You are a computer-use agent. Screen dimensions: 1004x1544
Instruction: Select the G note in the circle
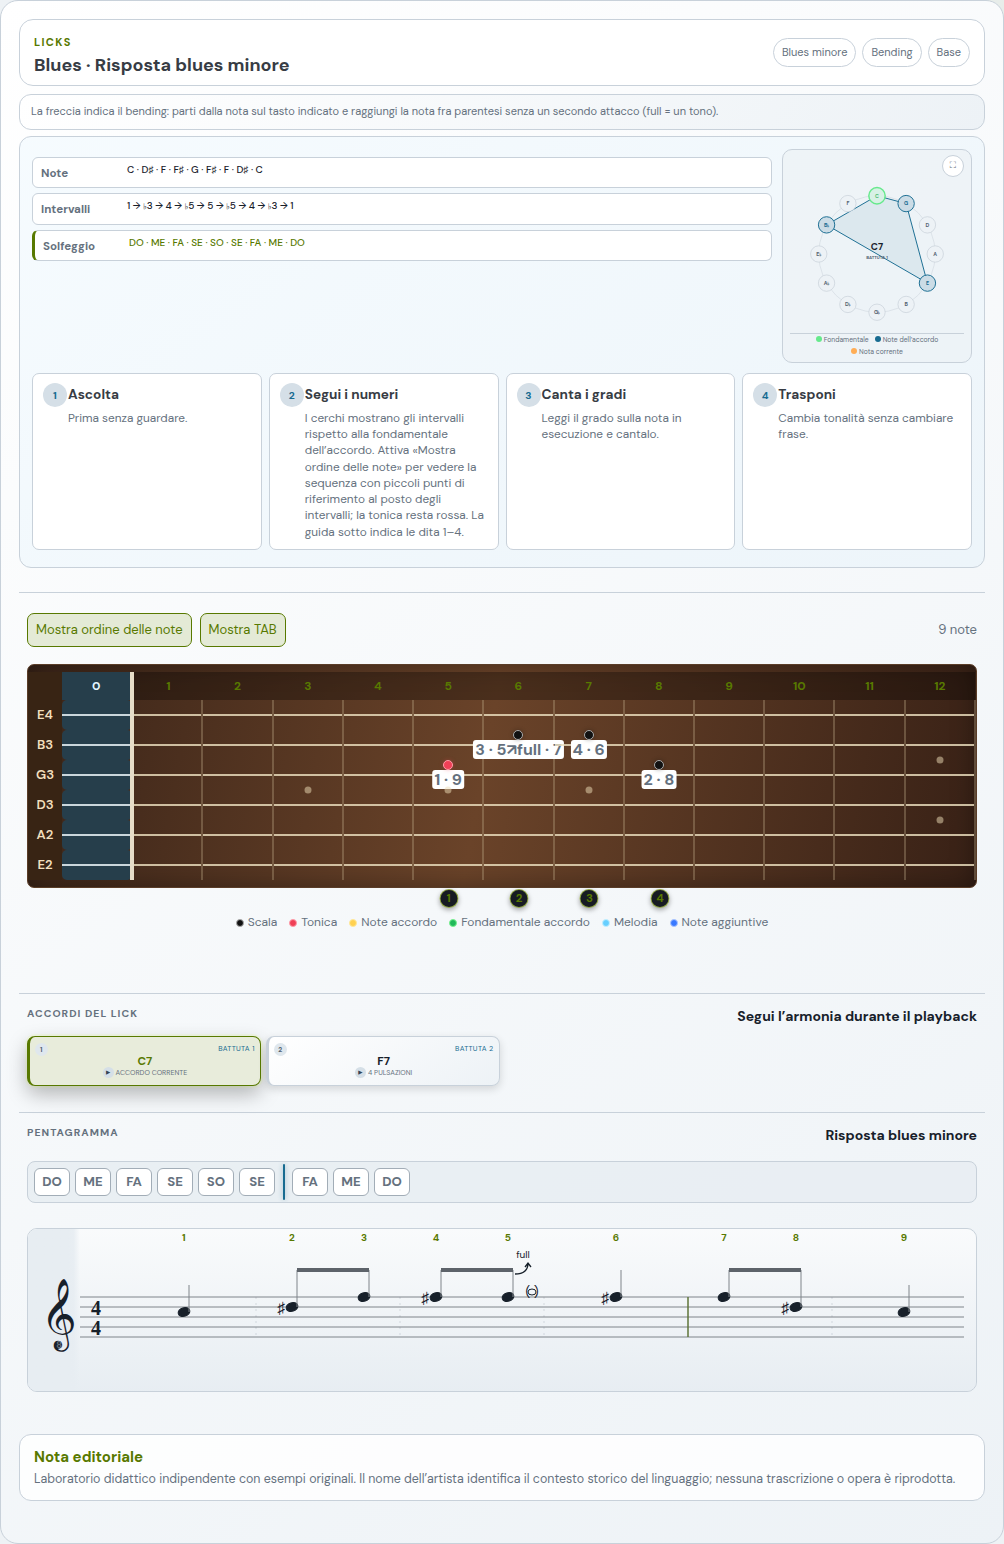(906, 203)
